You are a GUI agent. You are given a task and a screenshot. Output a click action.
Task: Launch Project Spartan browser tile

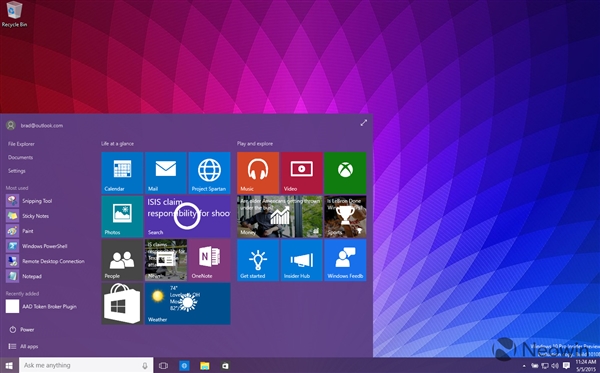(x=209, y=173)
